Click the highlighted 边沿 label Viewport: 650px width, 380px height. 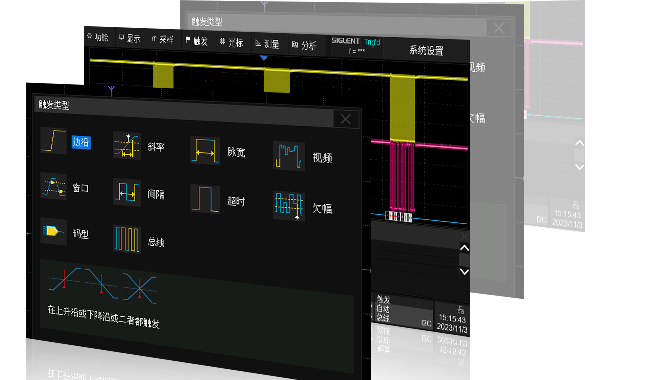tap(81, 142)
